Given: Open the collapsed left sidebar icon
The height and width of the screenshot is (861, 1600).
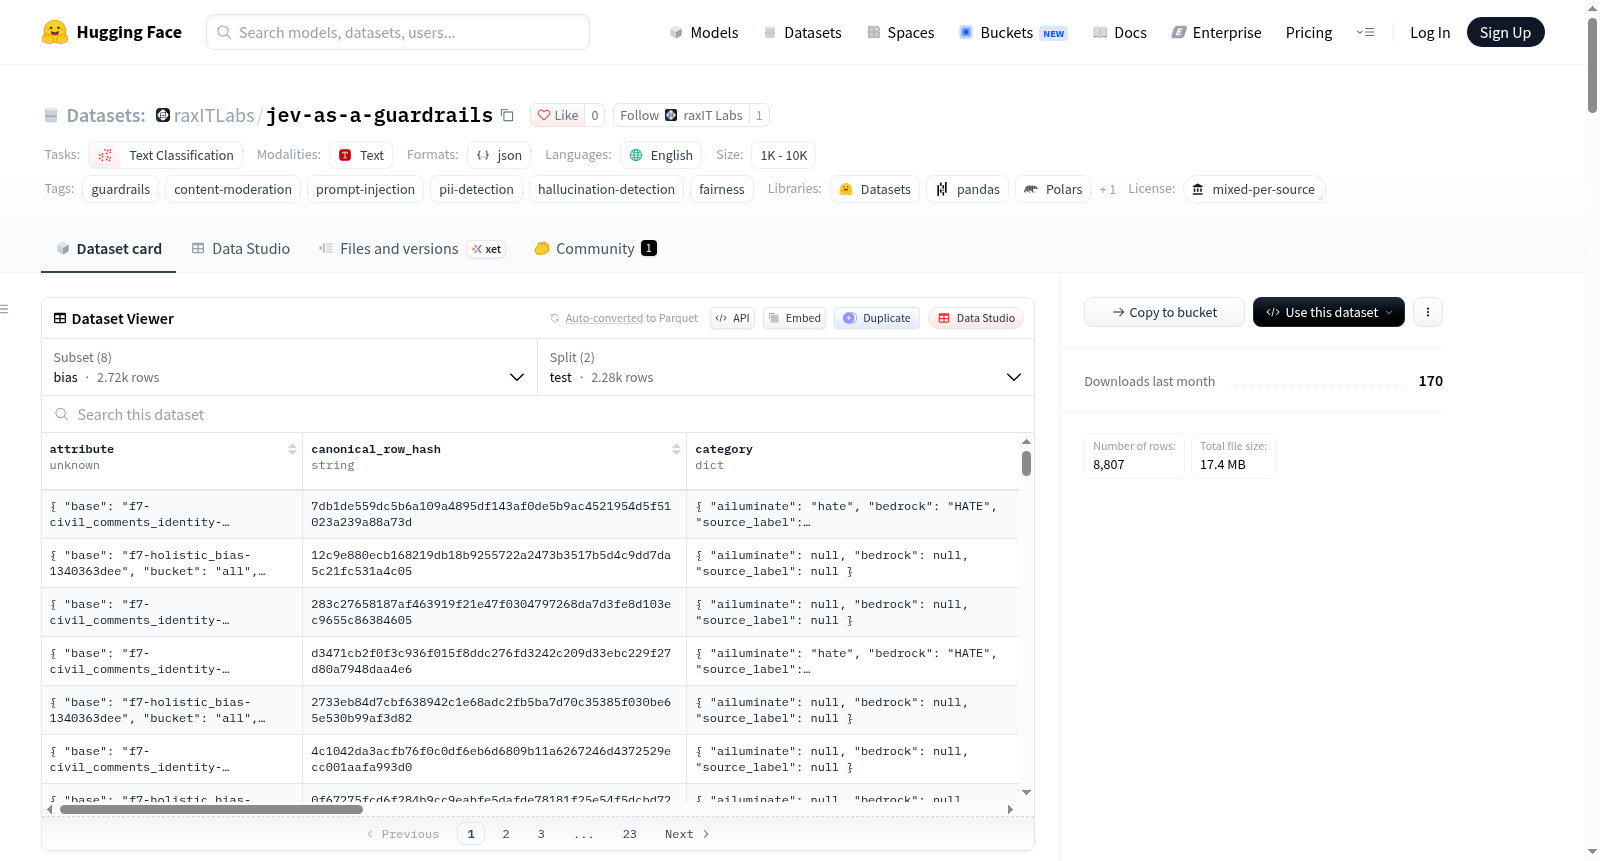Looking at the screenshot, I should (x=4, y=309).
